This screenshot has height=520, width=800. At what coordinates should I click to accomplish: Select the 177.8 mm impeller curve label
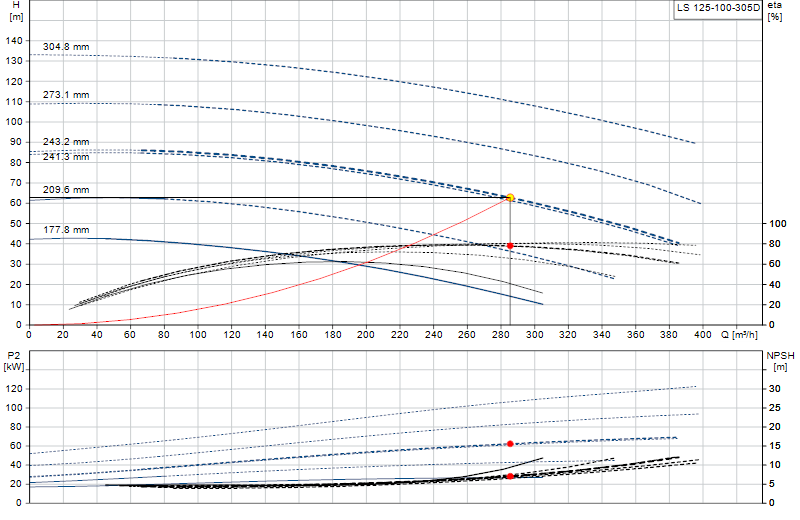[66, 230]
